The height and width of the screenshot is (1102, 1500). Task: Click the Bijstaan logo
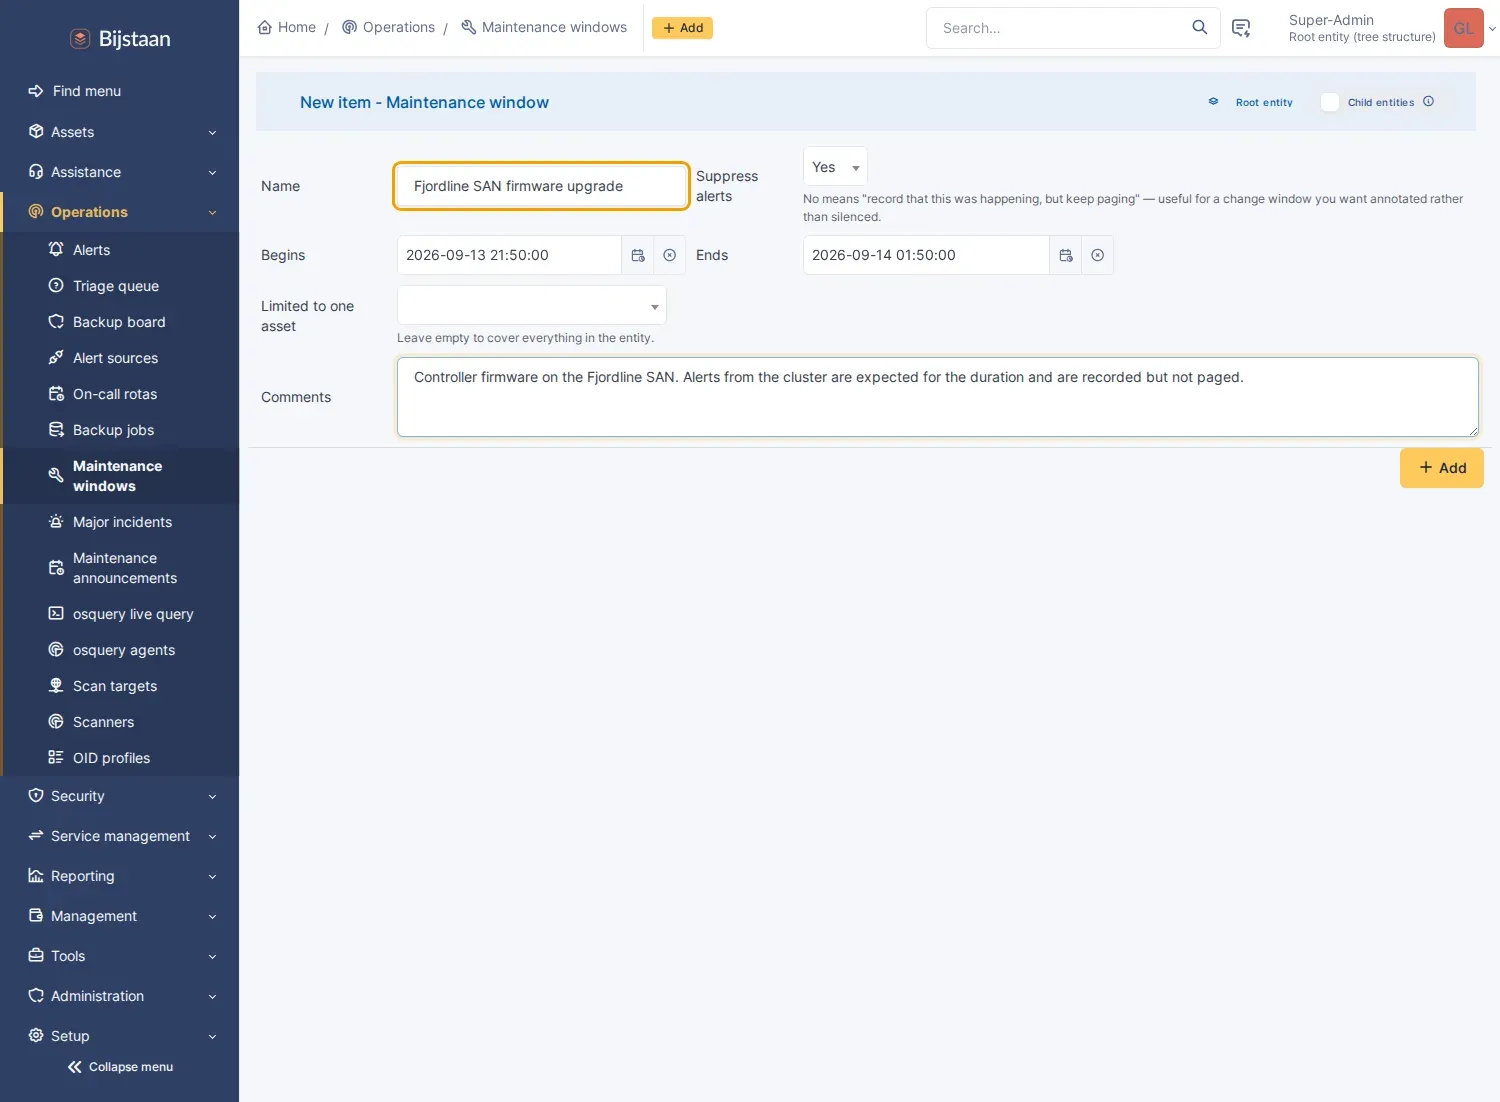[x=120, y=39]
